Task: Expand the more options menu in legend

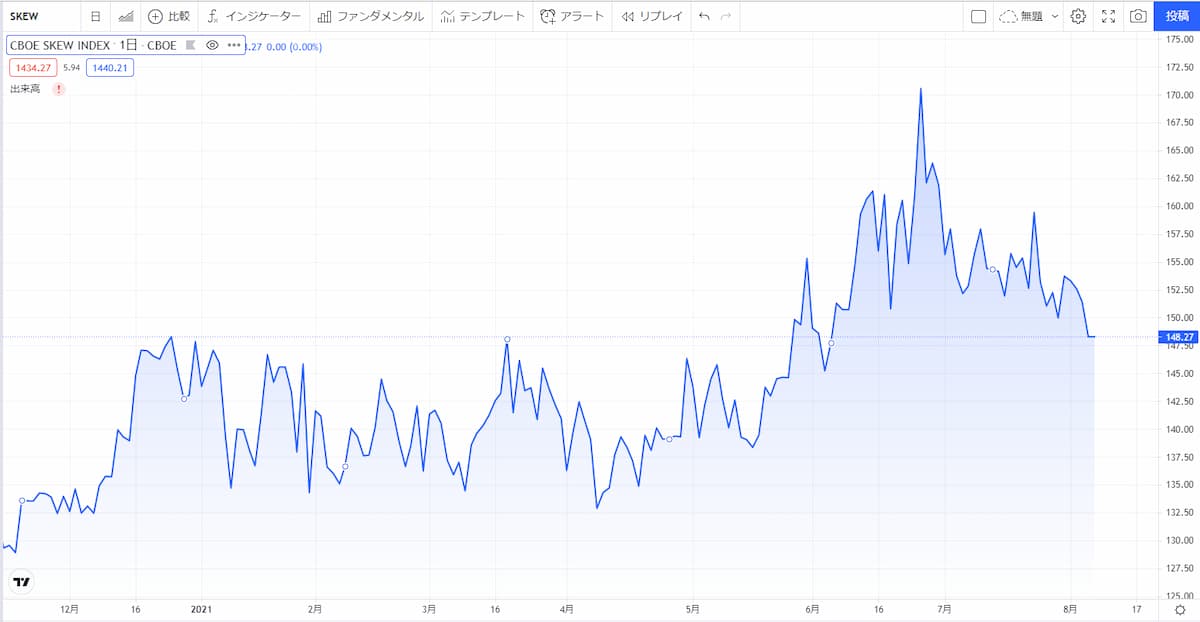Action: 234,45
